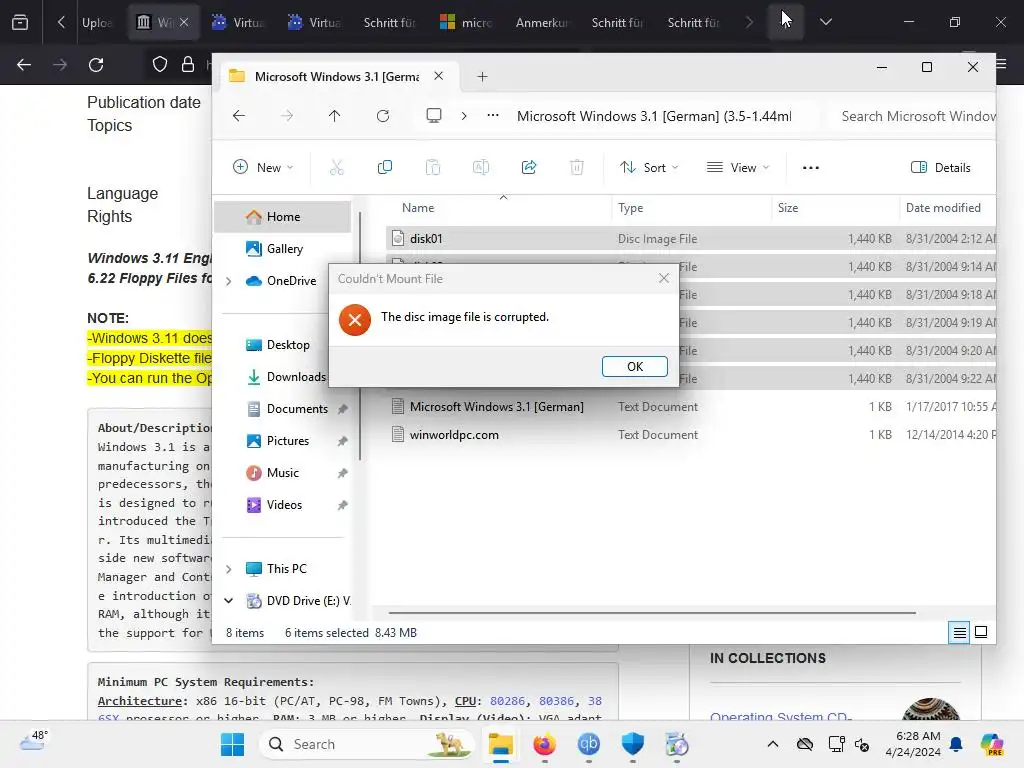
Task: Sort by the Date modified column header
Action: [943, 208]
